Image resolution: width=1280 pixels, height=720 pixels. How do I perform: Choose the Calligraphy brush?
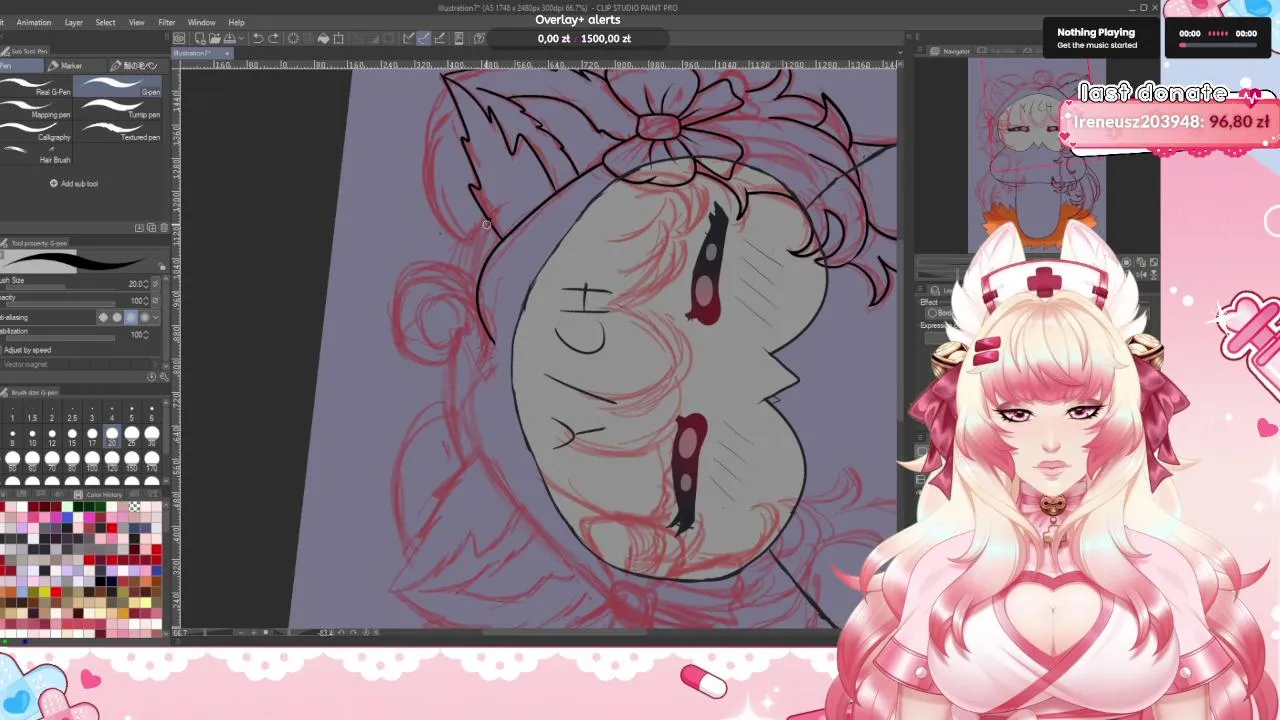pyautogui.click(x=38, y=131)
